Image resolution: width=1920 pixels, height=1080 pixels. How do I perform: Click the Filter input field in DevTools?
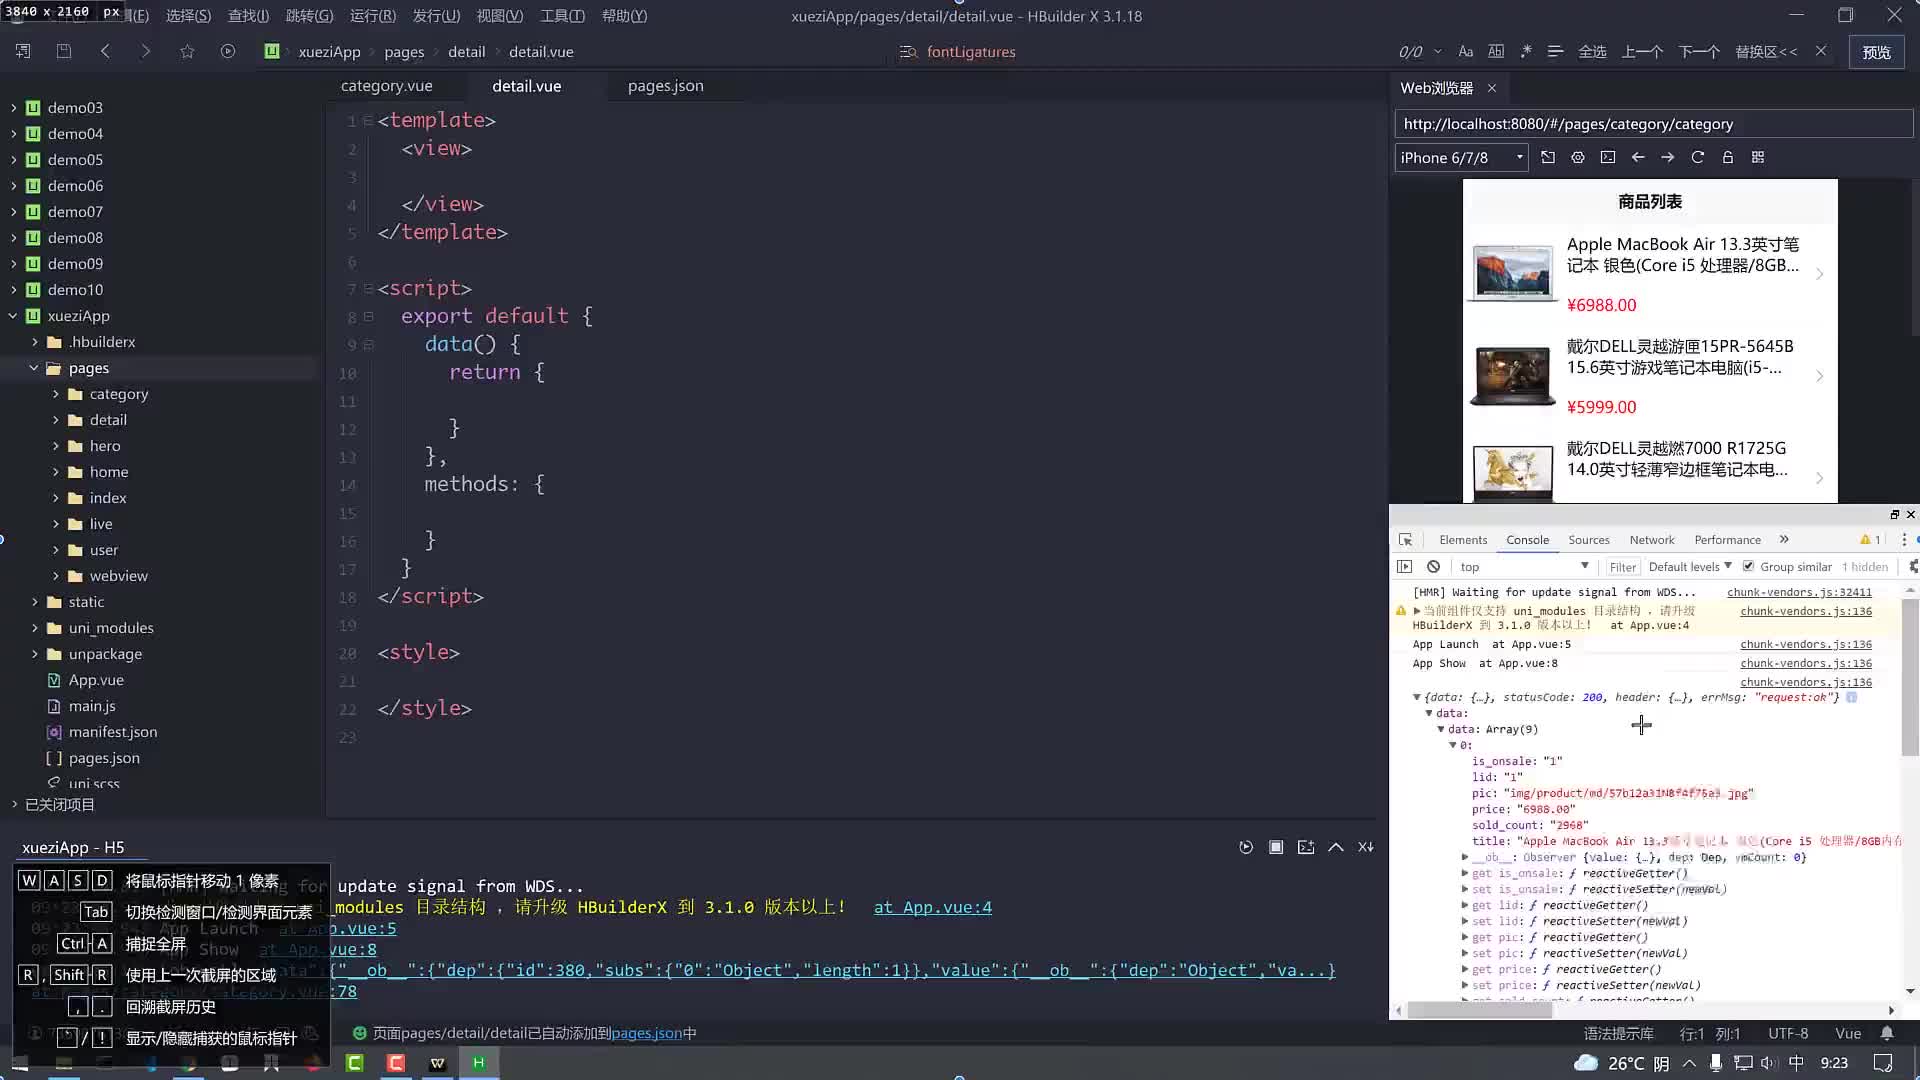pos(1623,567)
